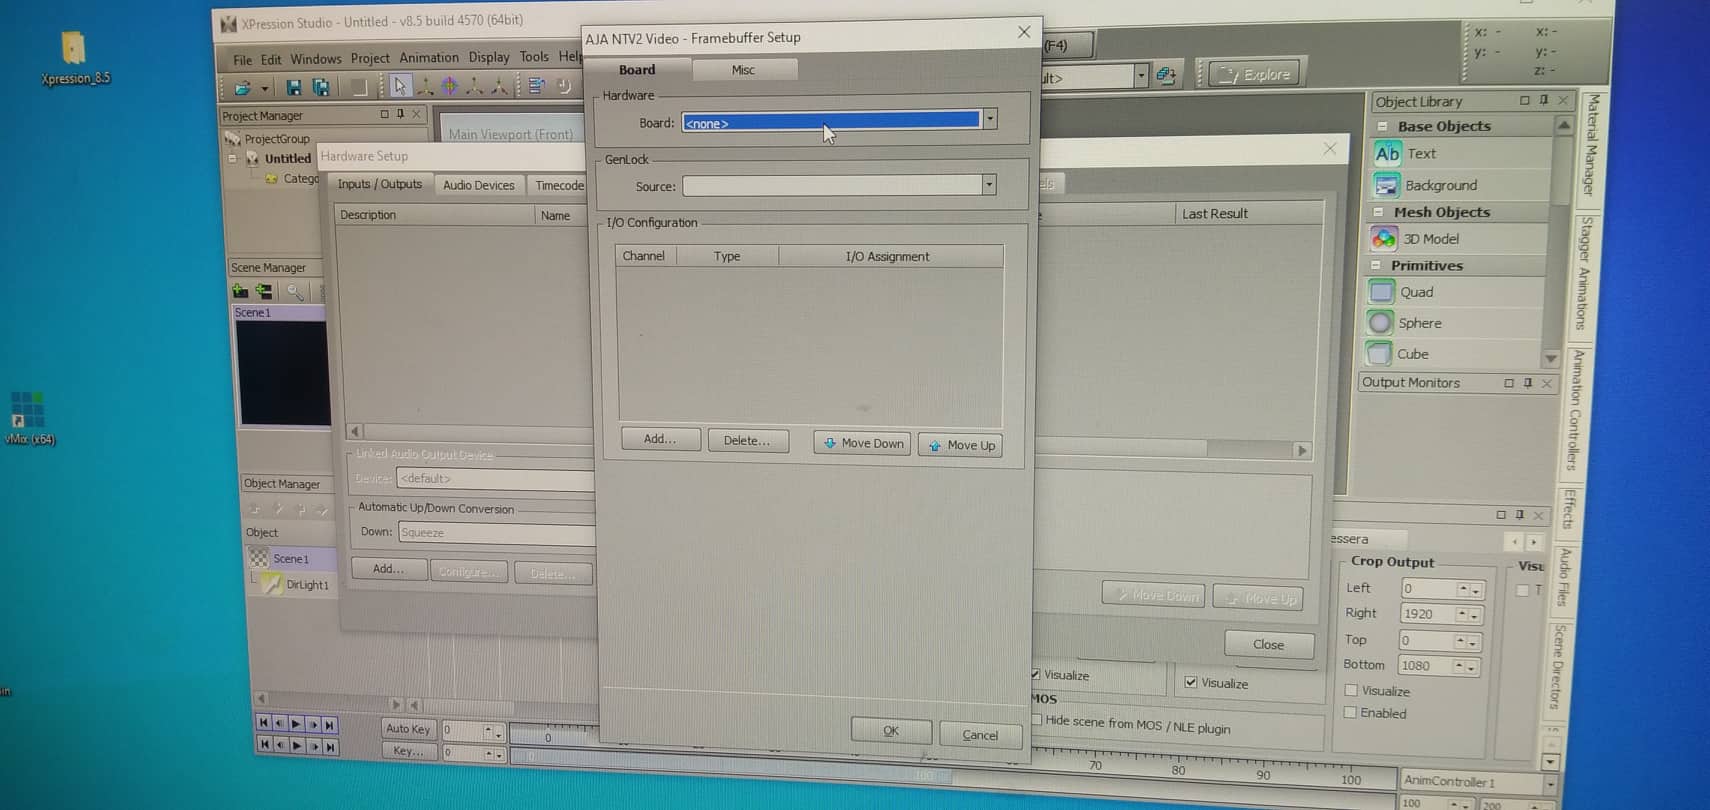
Task: Click the move axis tool icon
Action: [425, 87]
